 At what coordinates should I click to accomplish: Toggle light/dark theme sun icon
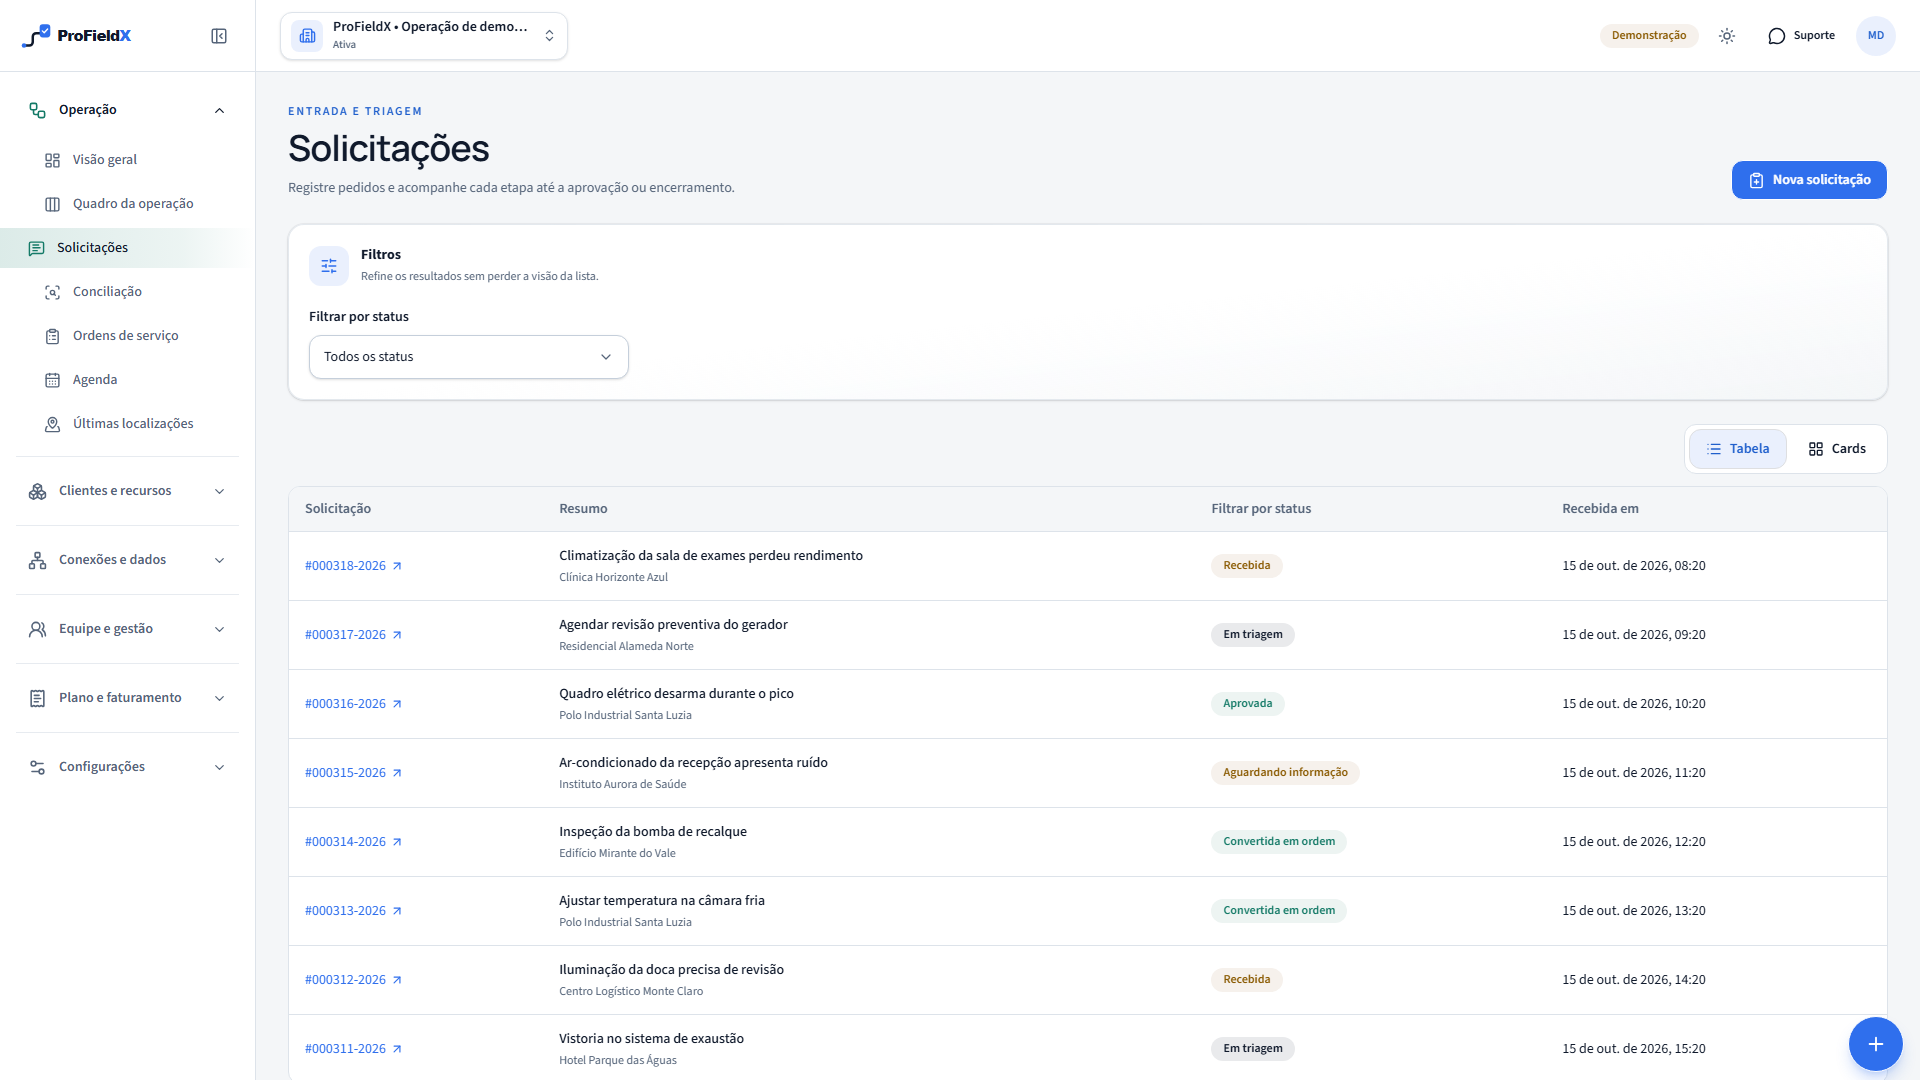point(1727,36)
